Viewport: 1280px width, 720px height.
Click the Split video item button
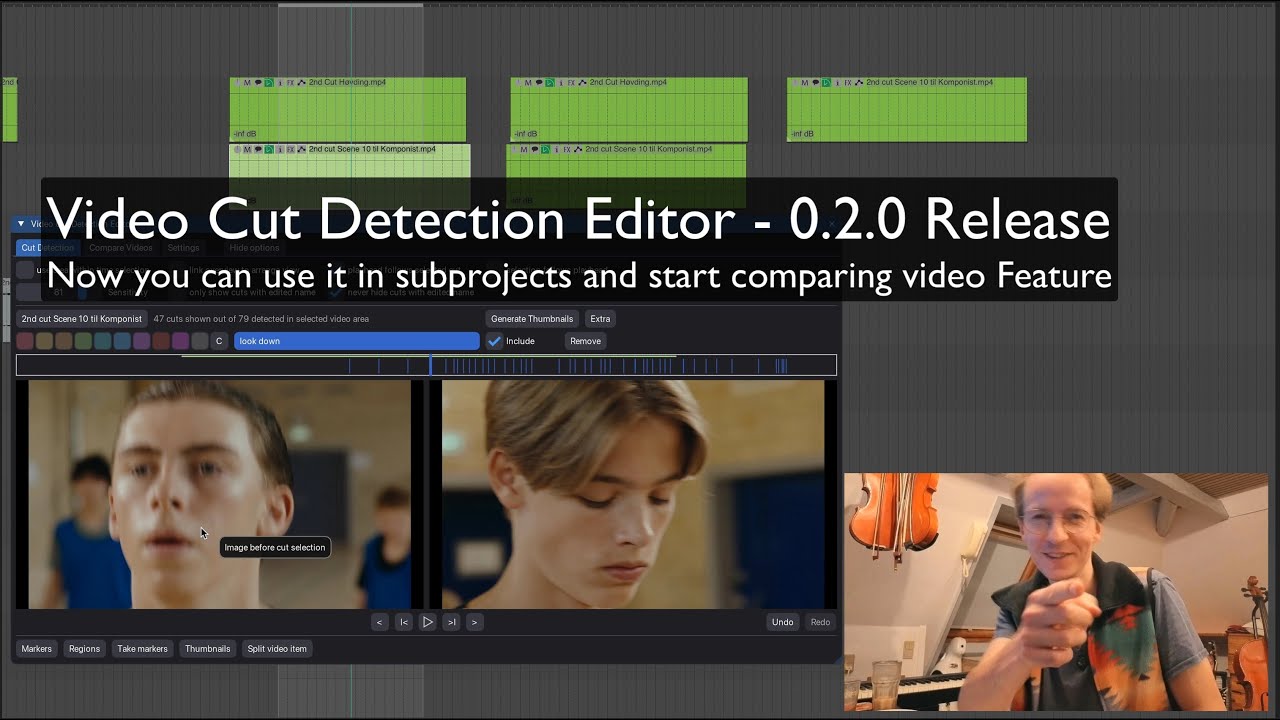point(277,649)
